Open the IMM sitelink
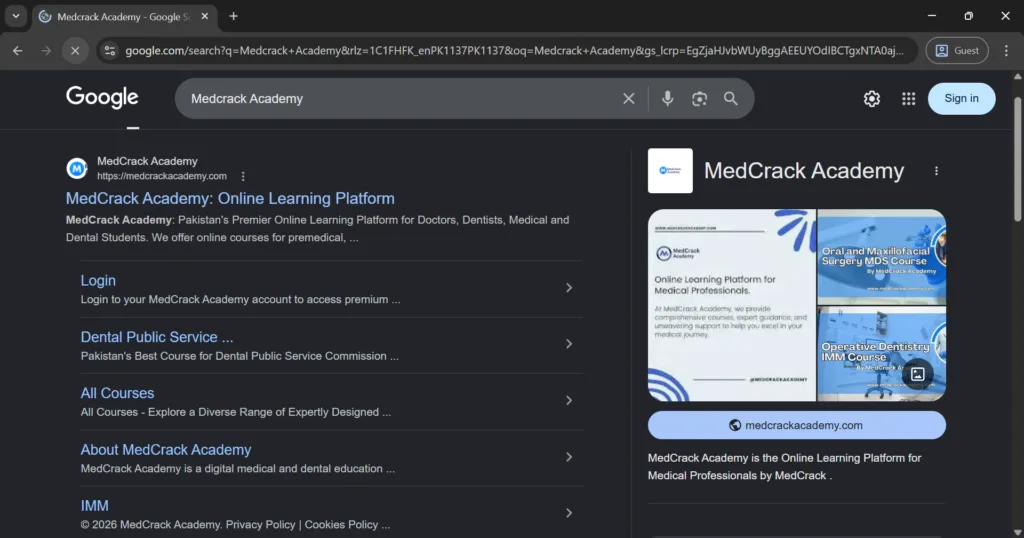This screenshot has height=538, width=1024. pos(95,506)
